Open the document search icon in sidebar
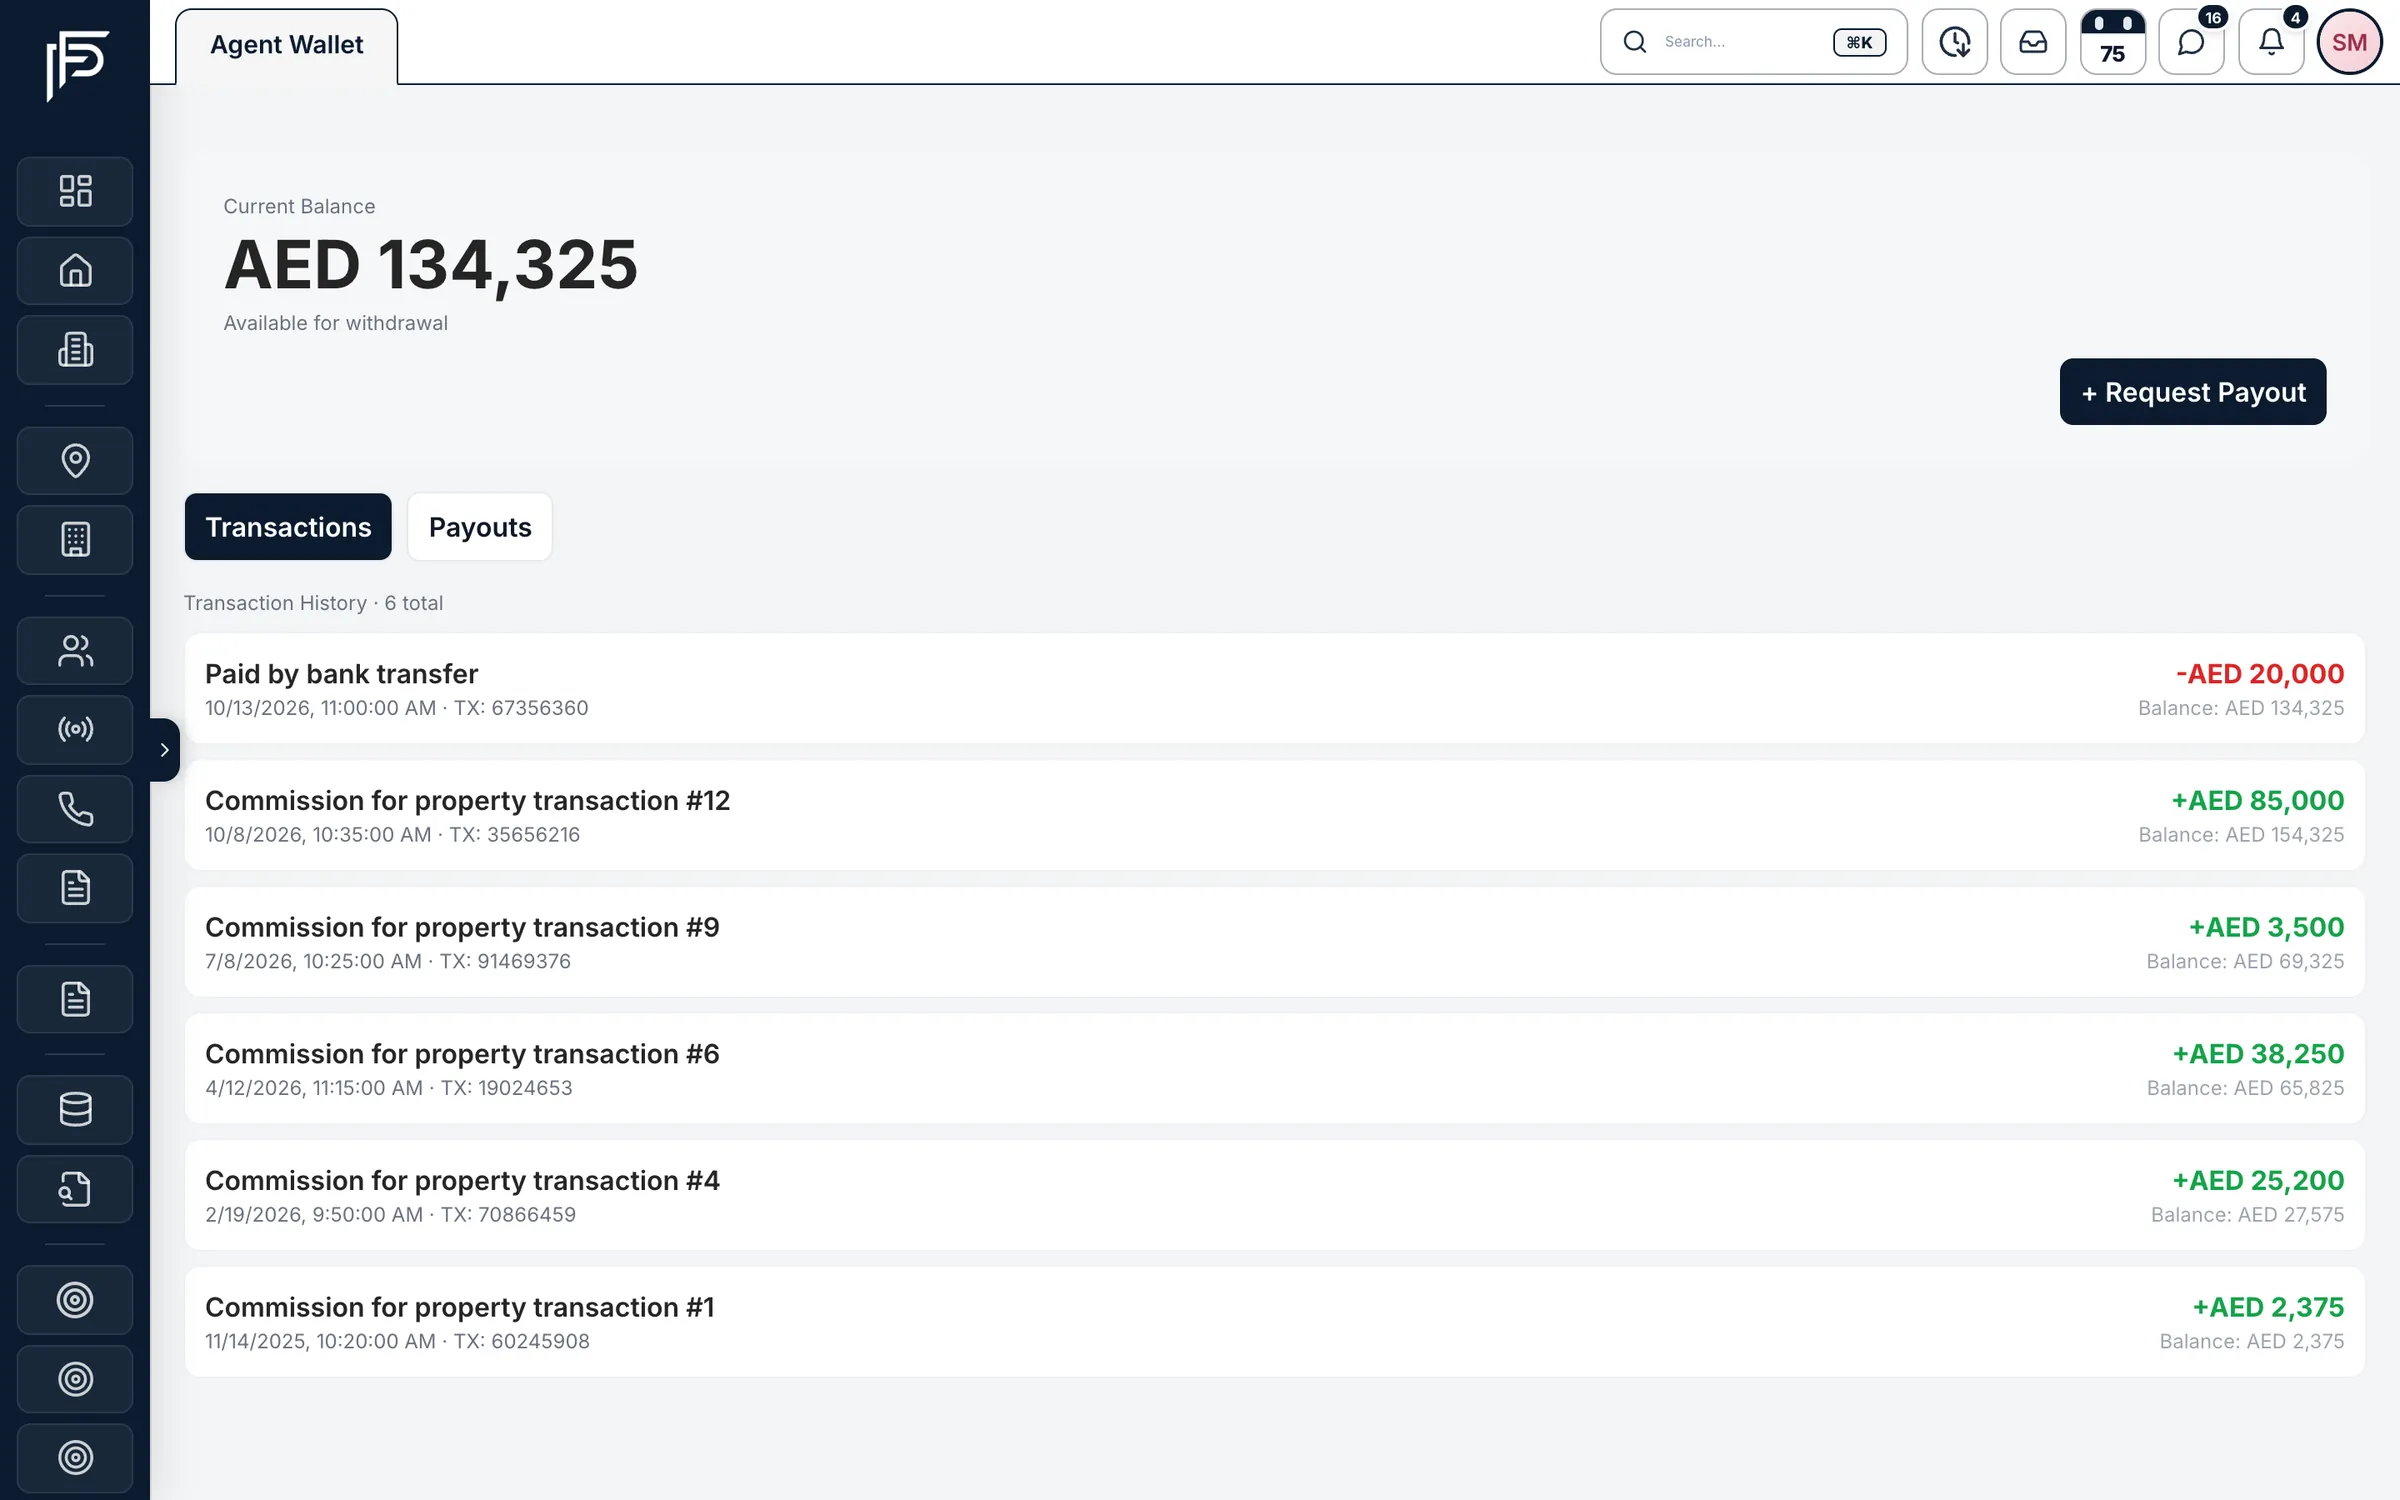2400x1500 pixels. coord(75,1189)
